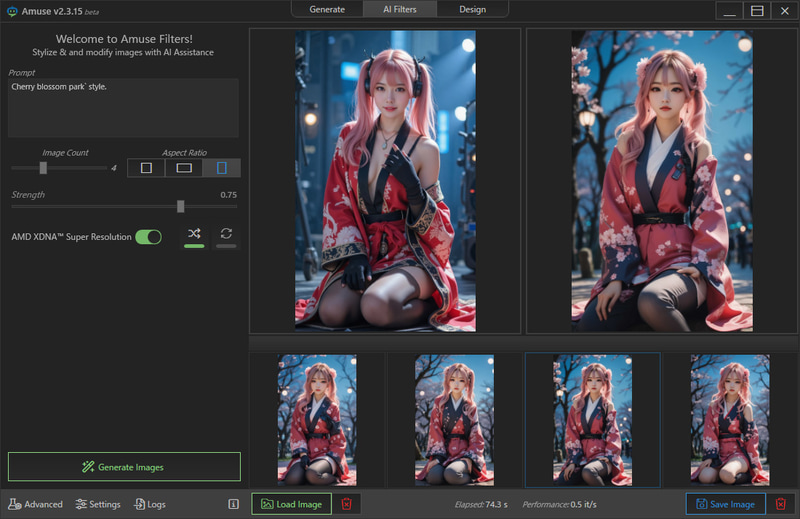Image resolution: width=800 pixels, height=519 pixels.
Task: Select the third highlighted result thumbnail
Action: pos(592,420)
